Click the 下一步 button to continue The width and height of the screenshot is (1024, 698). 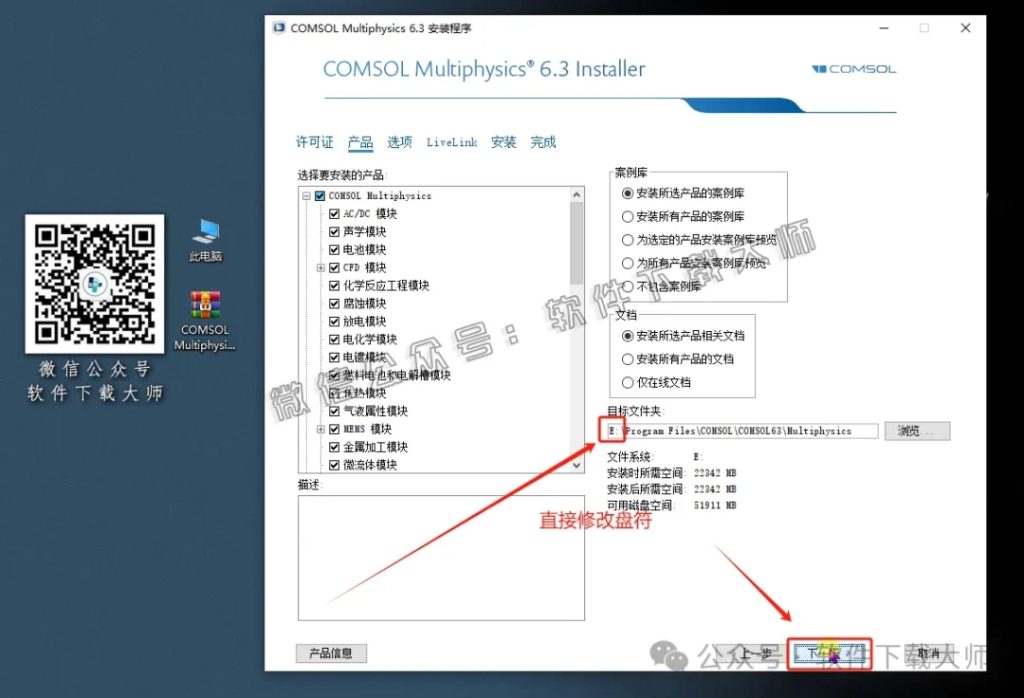click(833, 652)
